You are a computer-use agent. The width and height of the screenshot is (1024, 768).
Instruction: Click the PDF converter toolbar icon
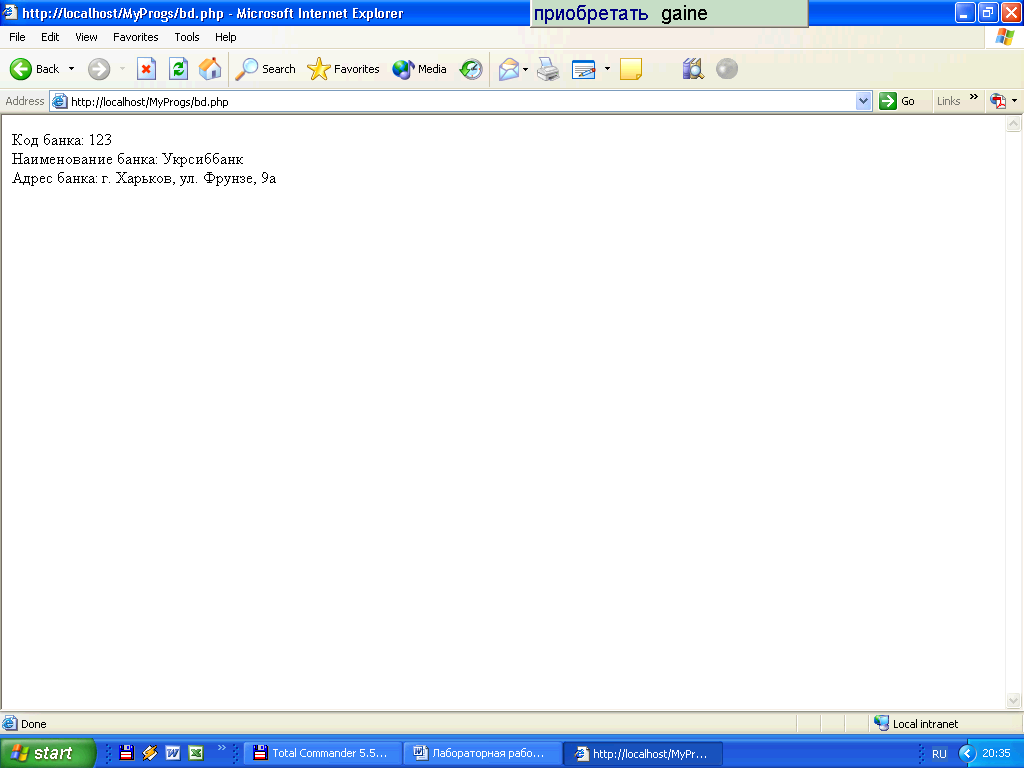pos(998,101)
